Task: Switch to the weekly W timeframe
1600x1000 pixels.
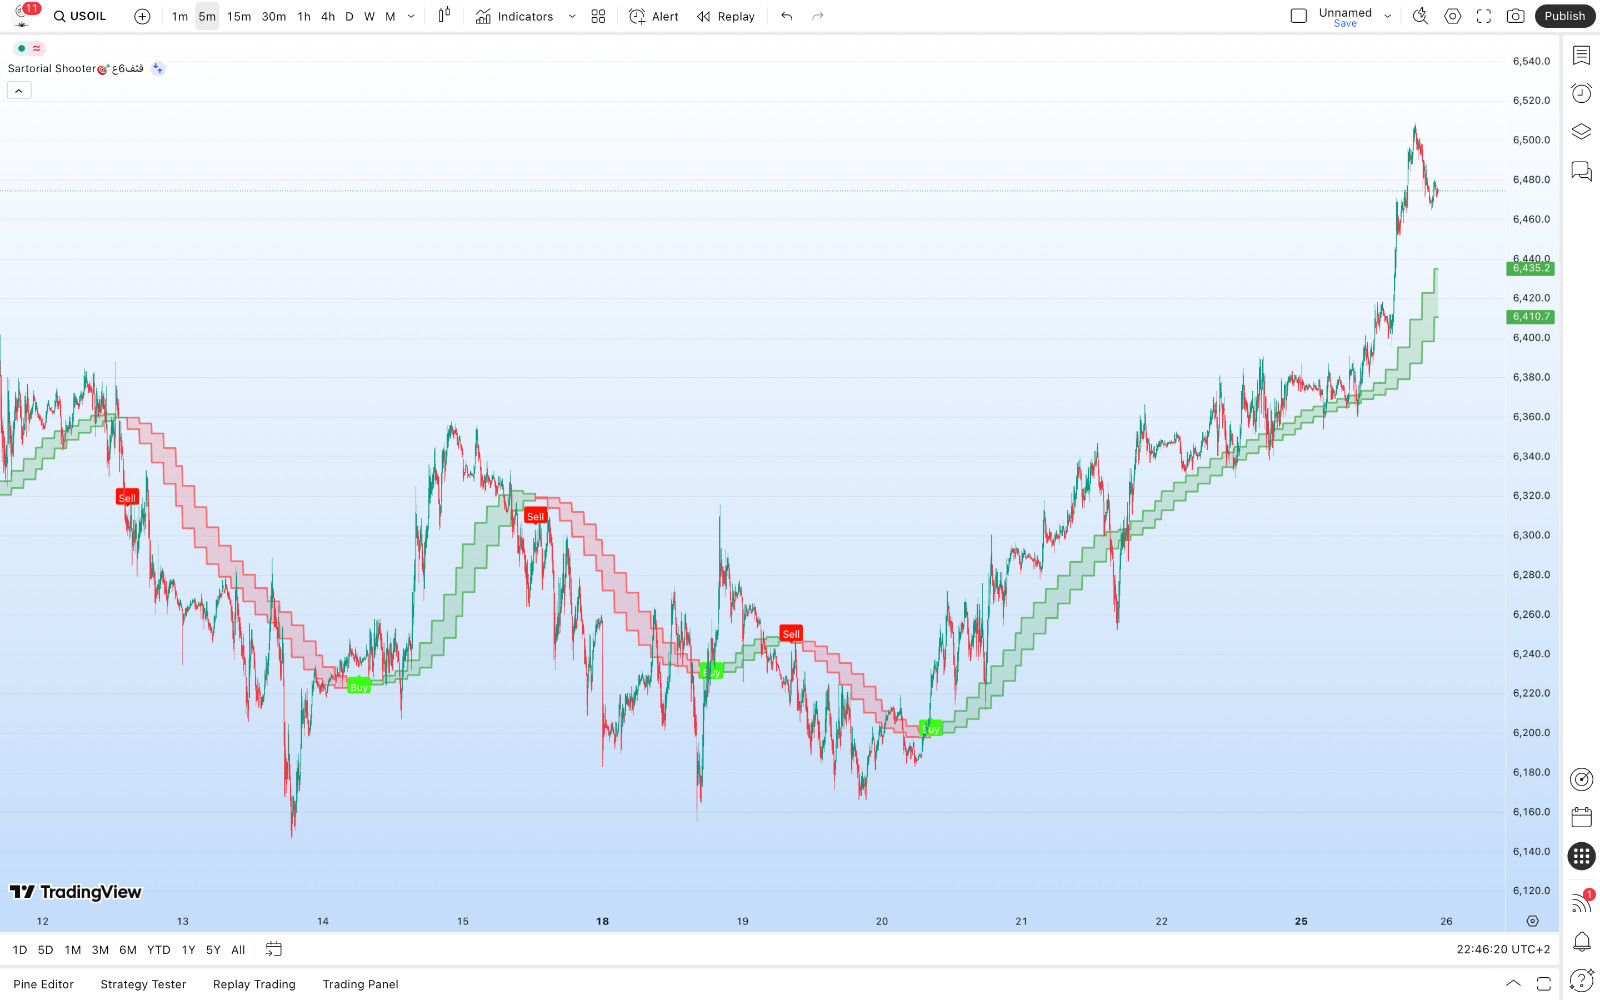Action: point(369,16)
